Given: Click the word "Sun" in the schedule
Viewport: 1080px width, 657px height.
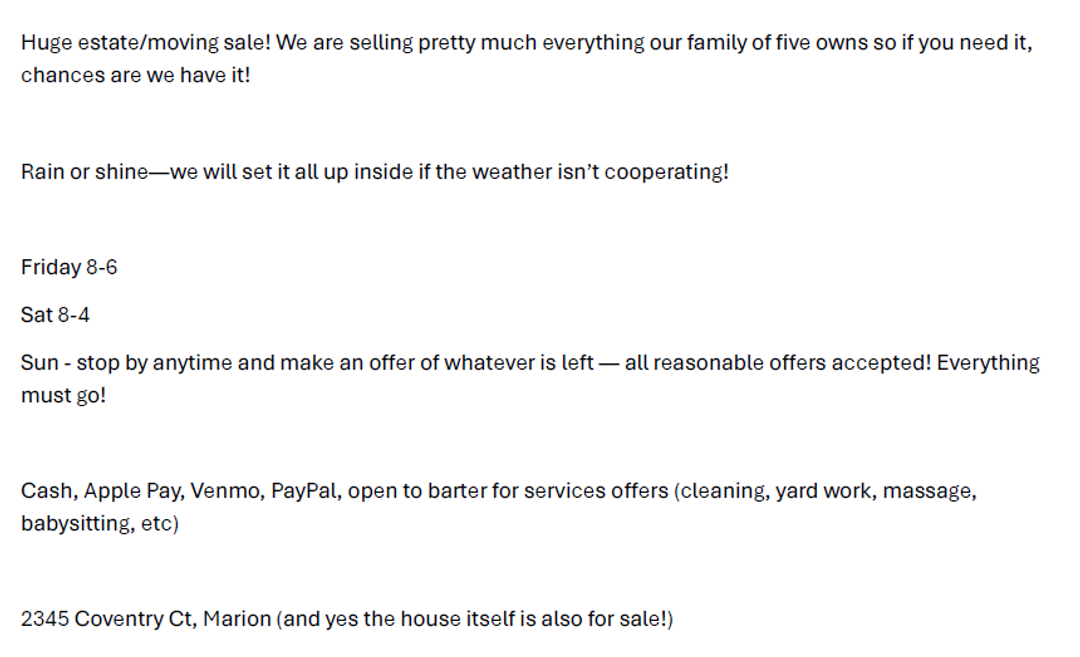Looking at the screenshot, I should [x=39, y=363].
